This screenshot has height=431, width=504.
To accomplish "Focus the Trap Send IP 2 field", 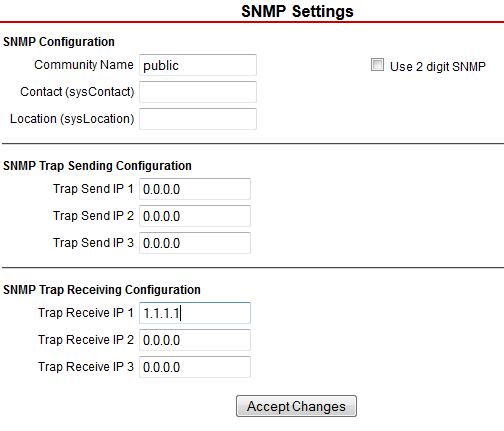I will point(195,216).
